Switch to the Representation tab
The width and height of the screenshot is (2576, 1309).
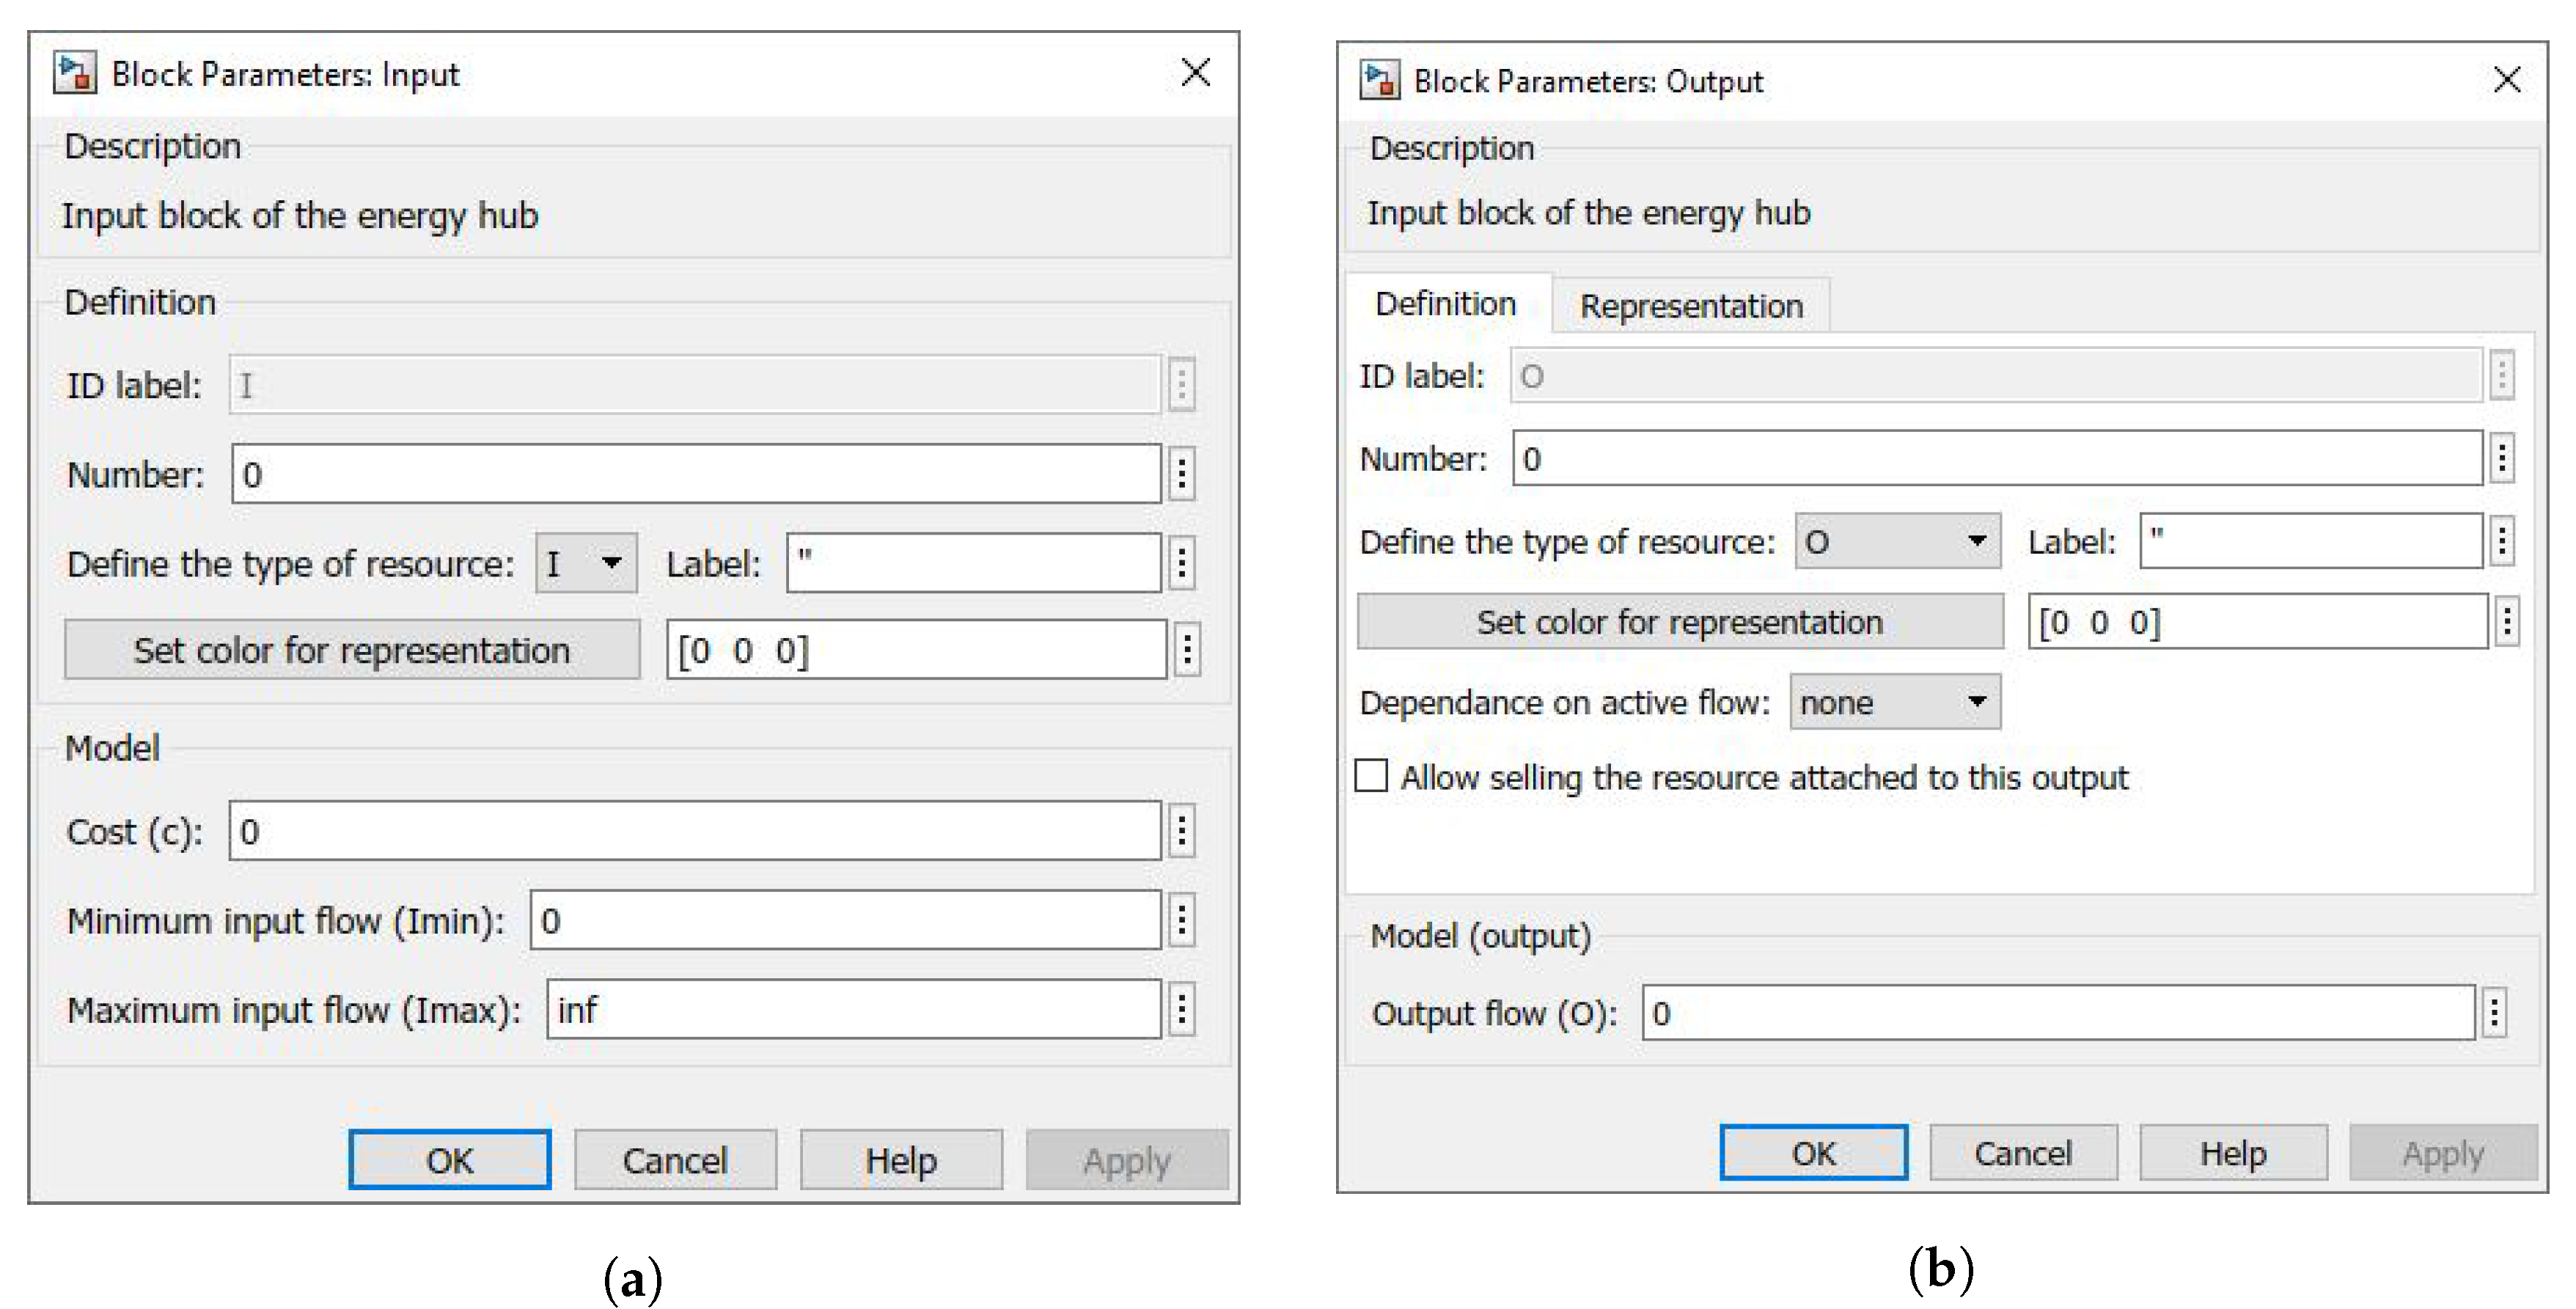1690,306
